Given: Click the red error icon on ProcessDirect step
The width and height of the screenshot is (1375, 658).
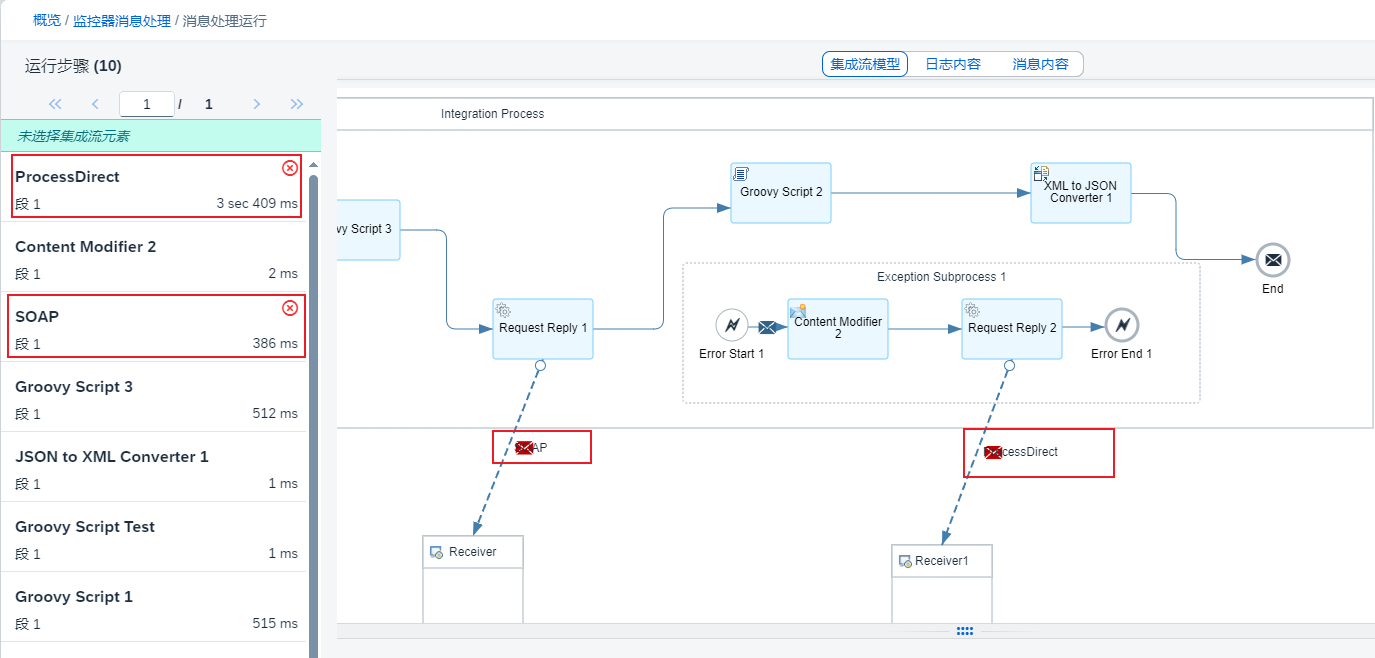Looking at the screenshot, I should (x=290, y=168).
